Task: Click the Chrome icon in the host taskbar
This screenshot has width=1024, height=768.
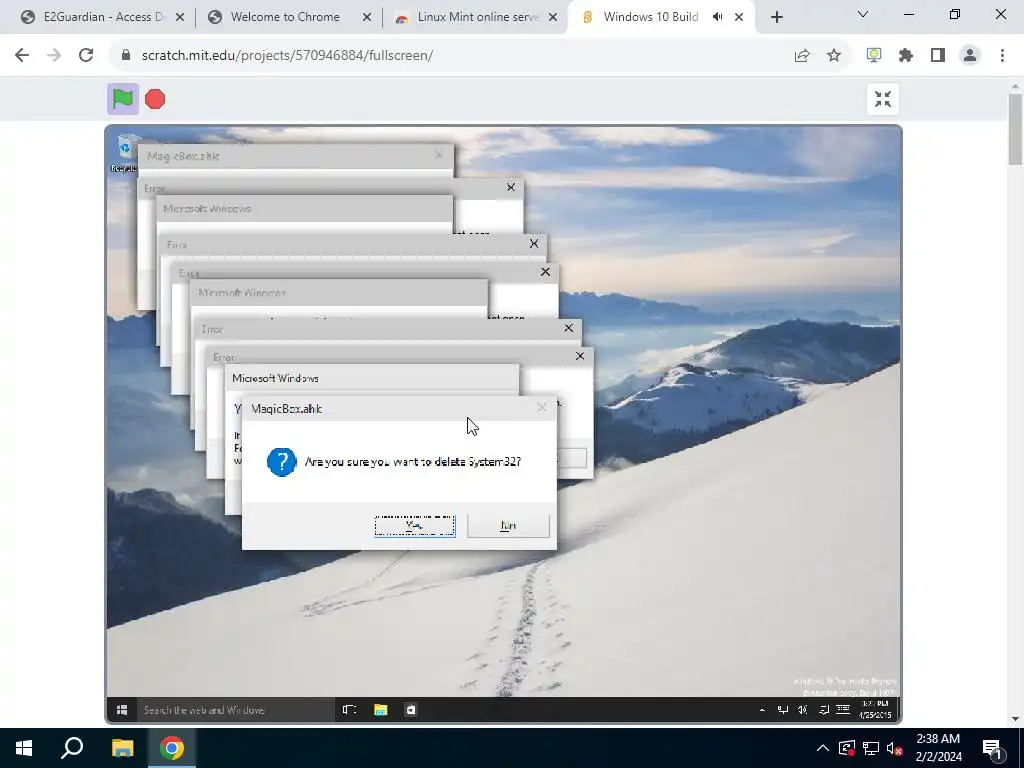Action: pyautogui.click(x=172, y=748)
